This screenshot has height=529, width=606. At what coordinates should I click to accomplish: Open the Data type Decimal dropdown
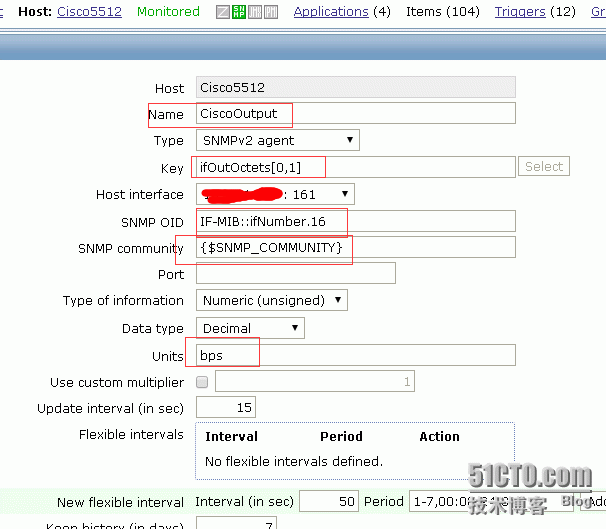point(250,328)
